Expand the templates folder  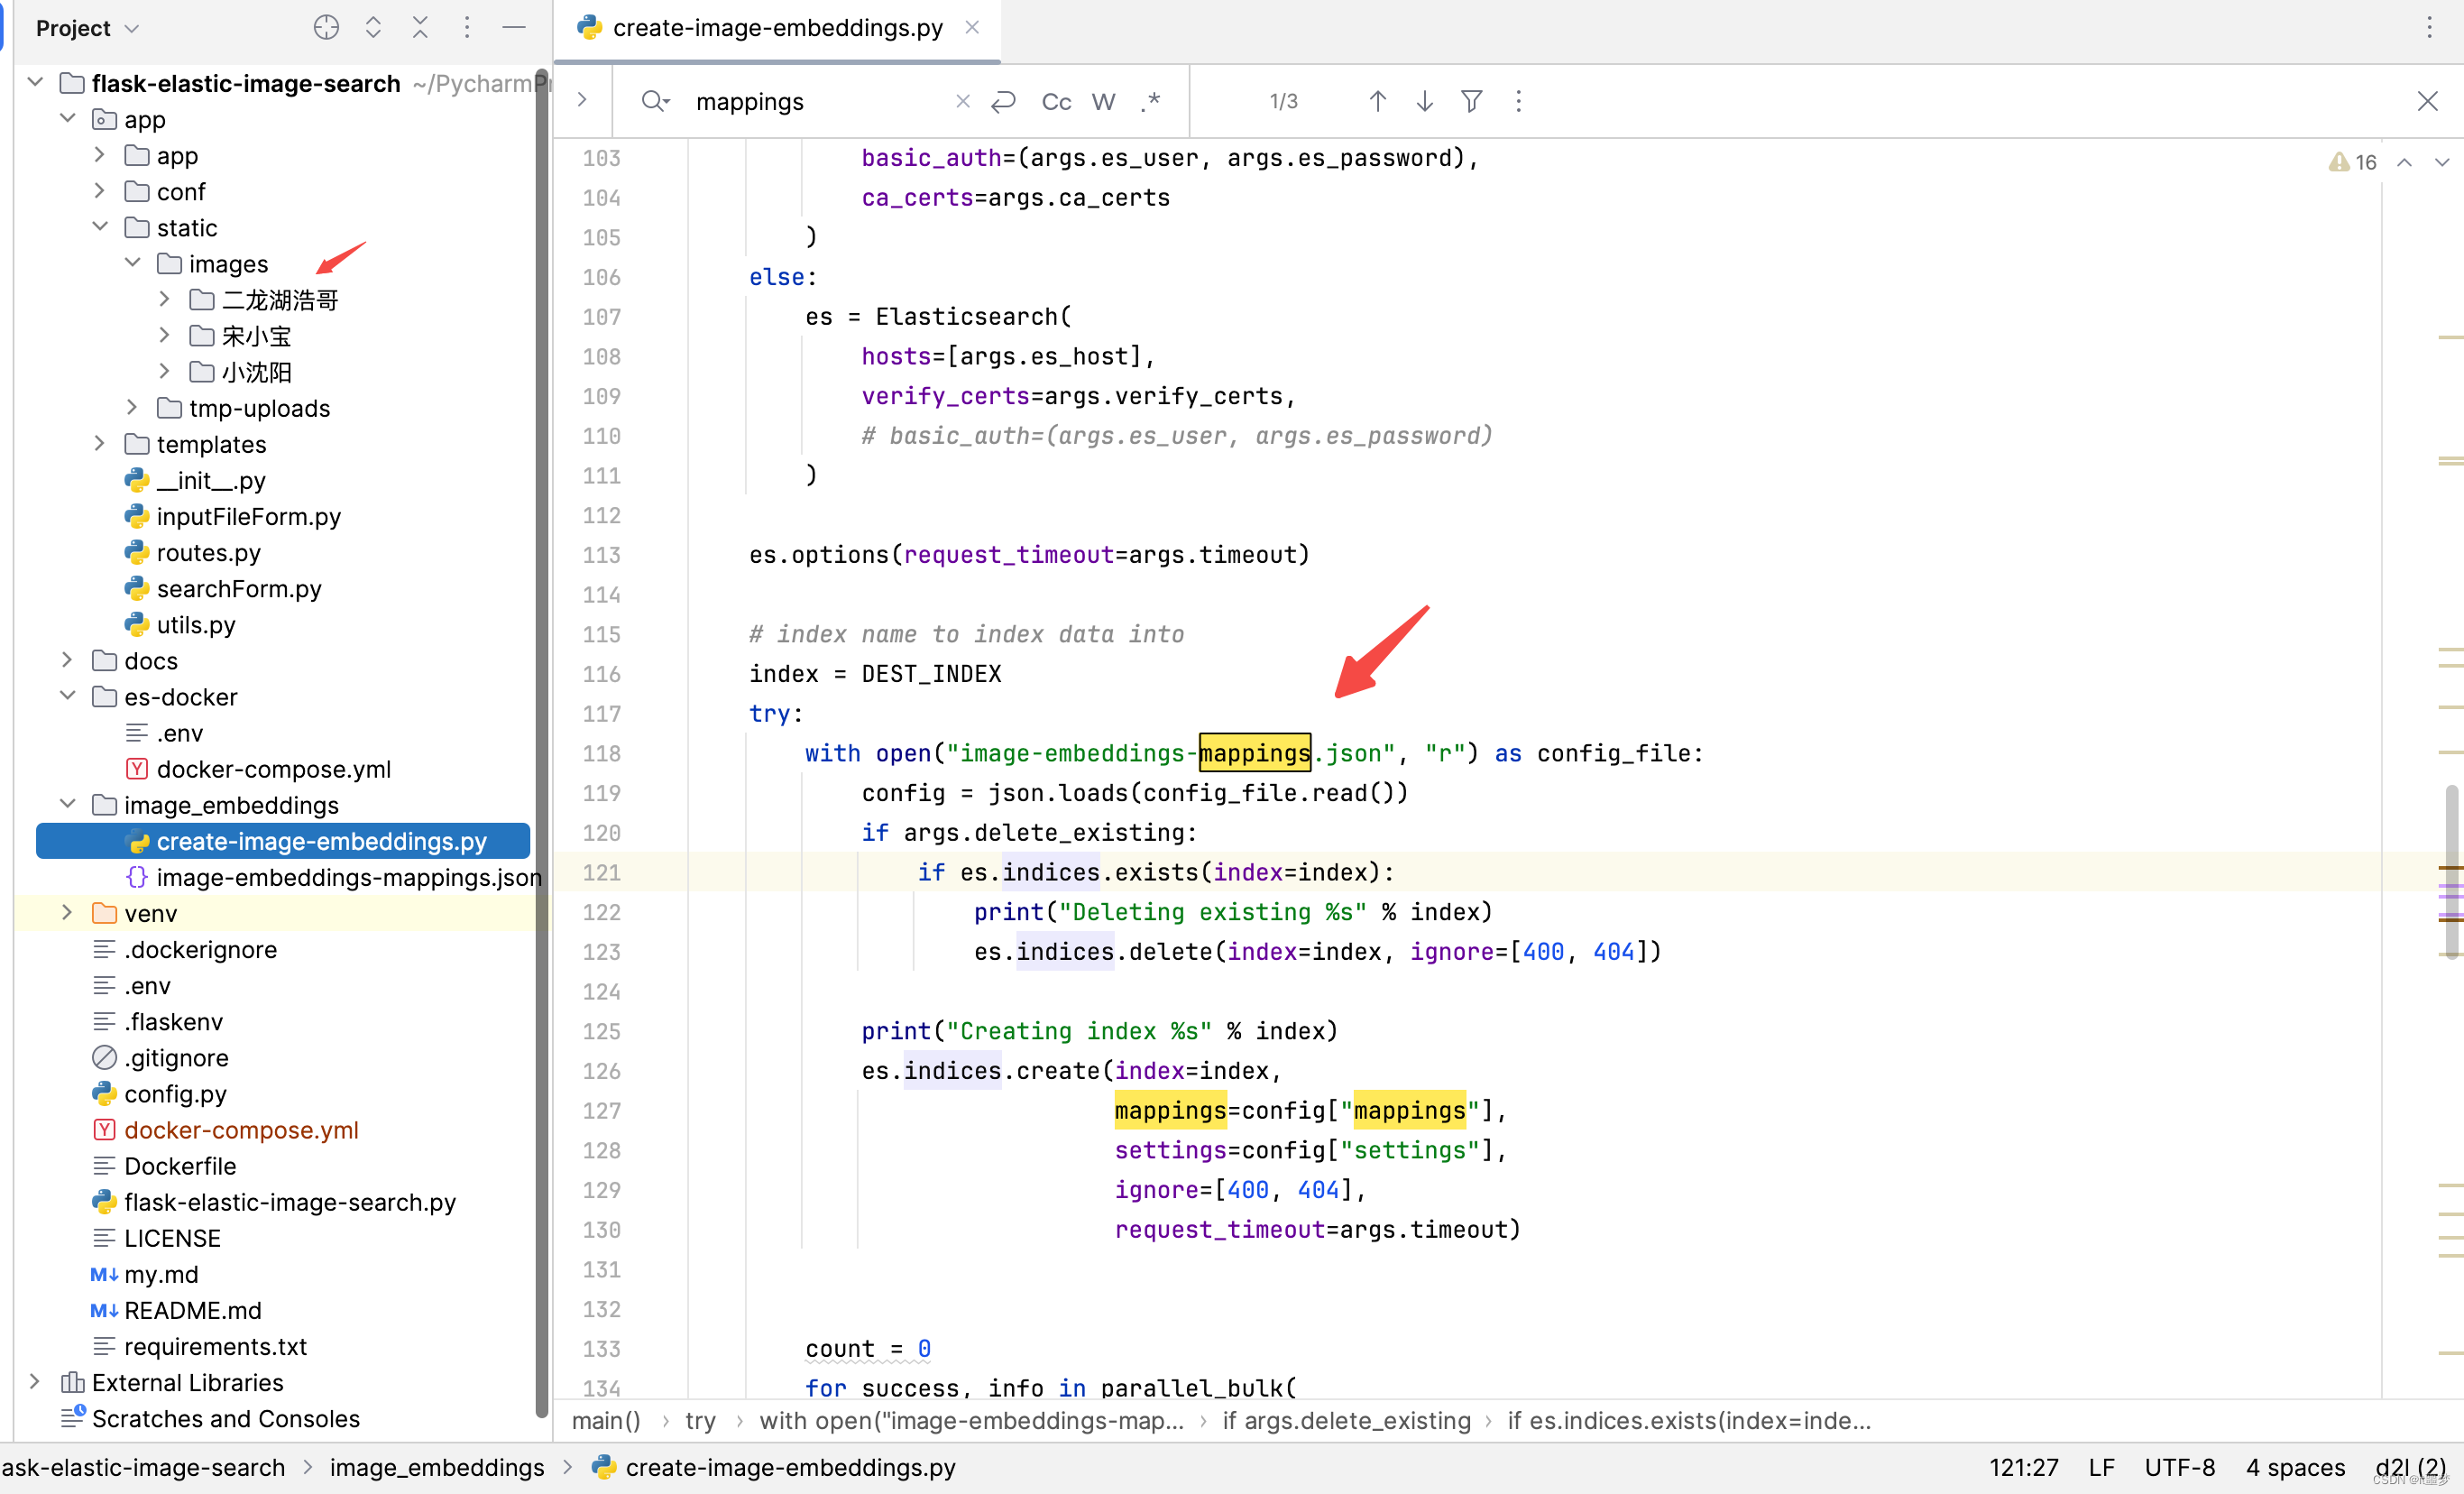99,443
